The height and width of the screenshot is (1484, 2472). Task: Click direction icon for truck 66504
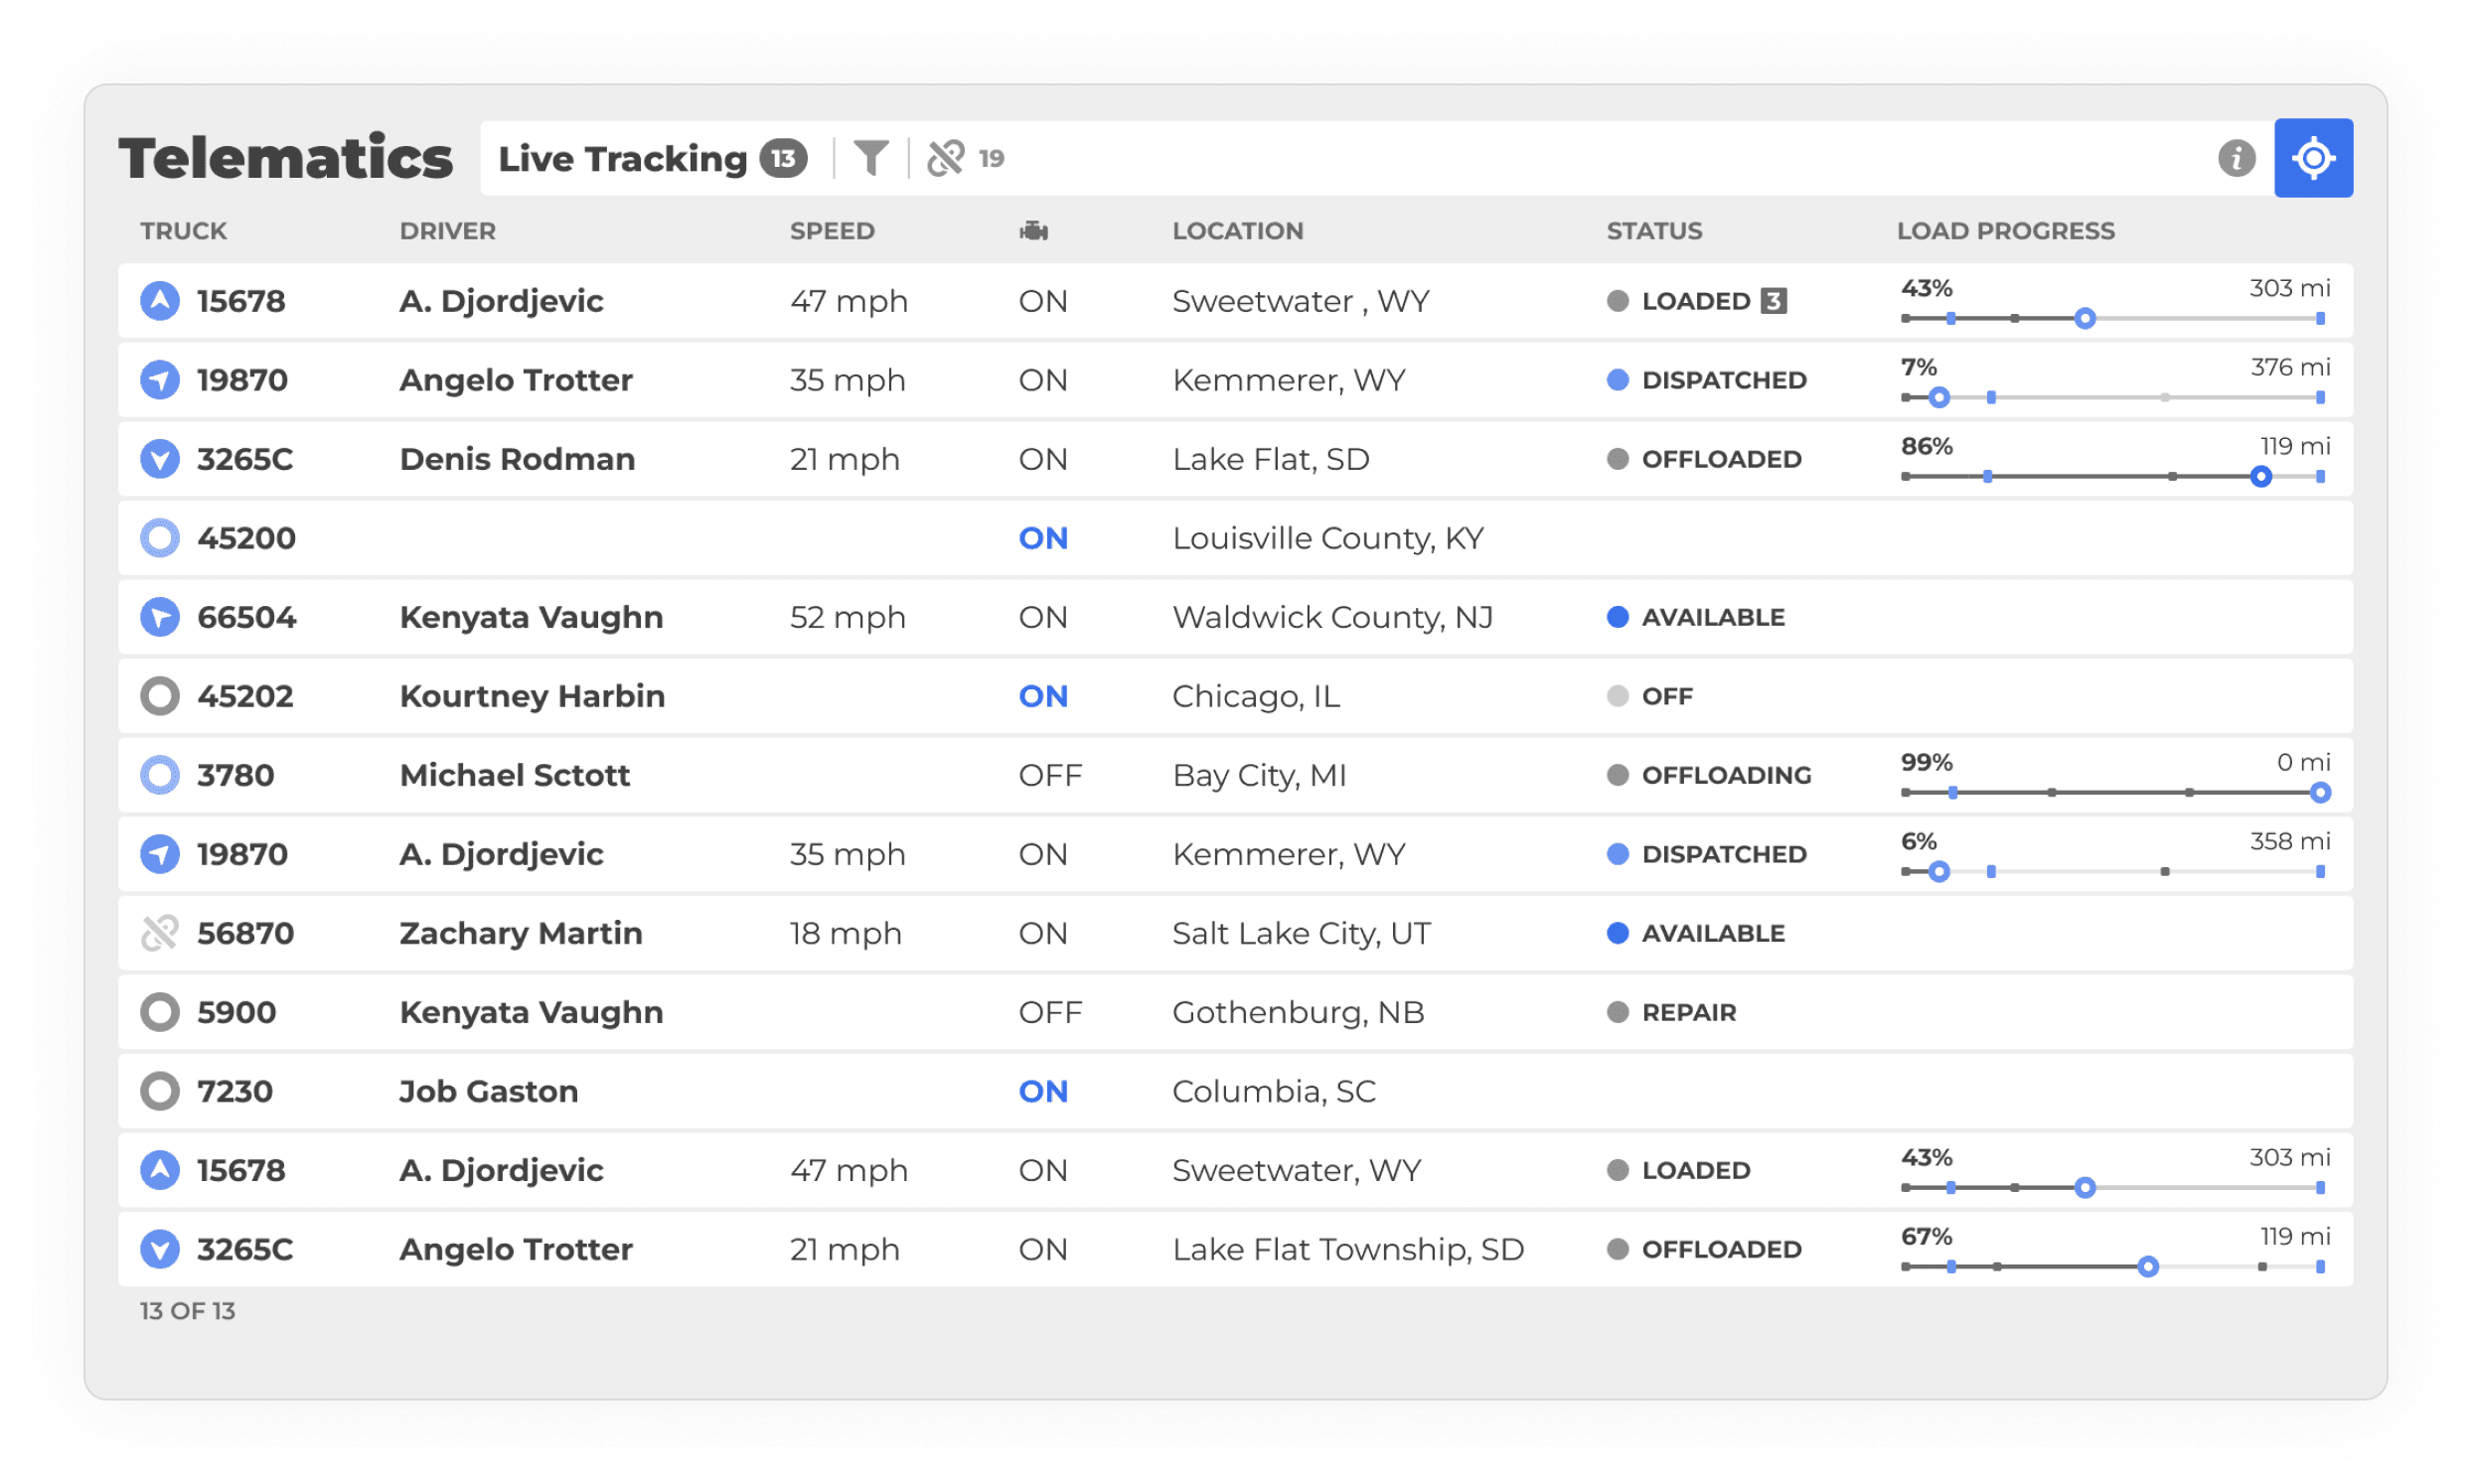(160, 617)
